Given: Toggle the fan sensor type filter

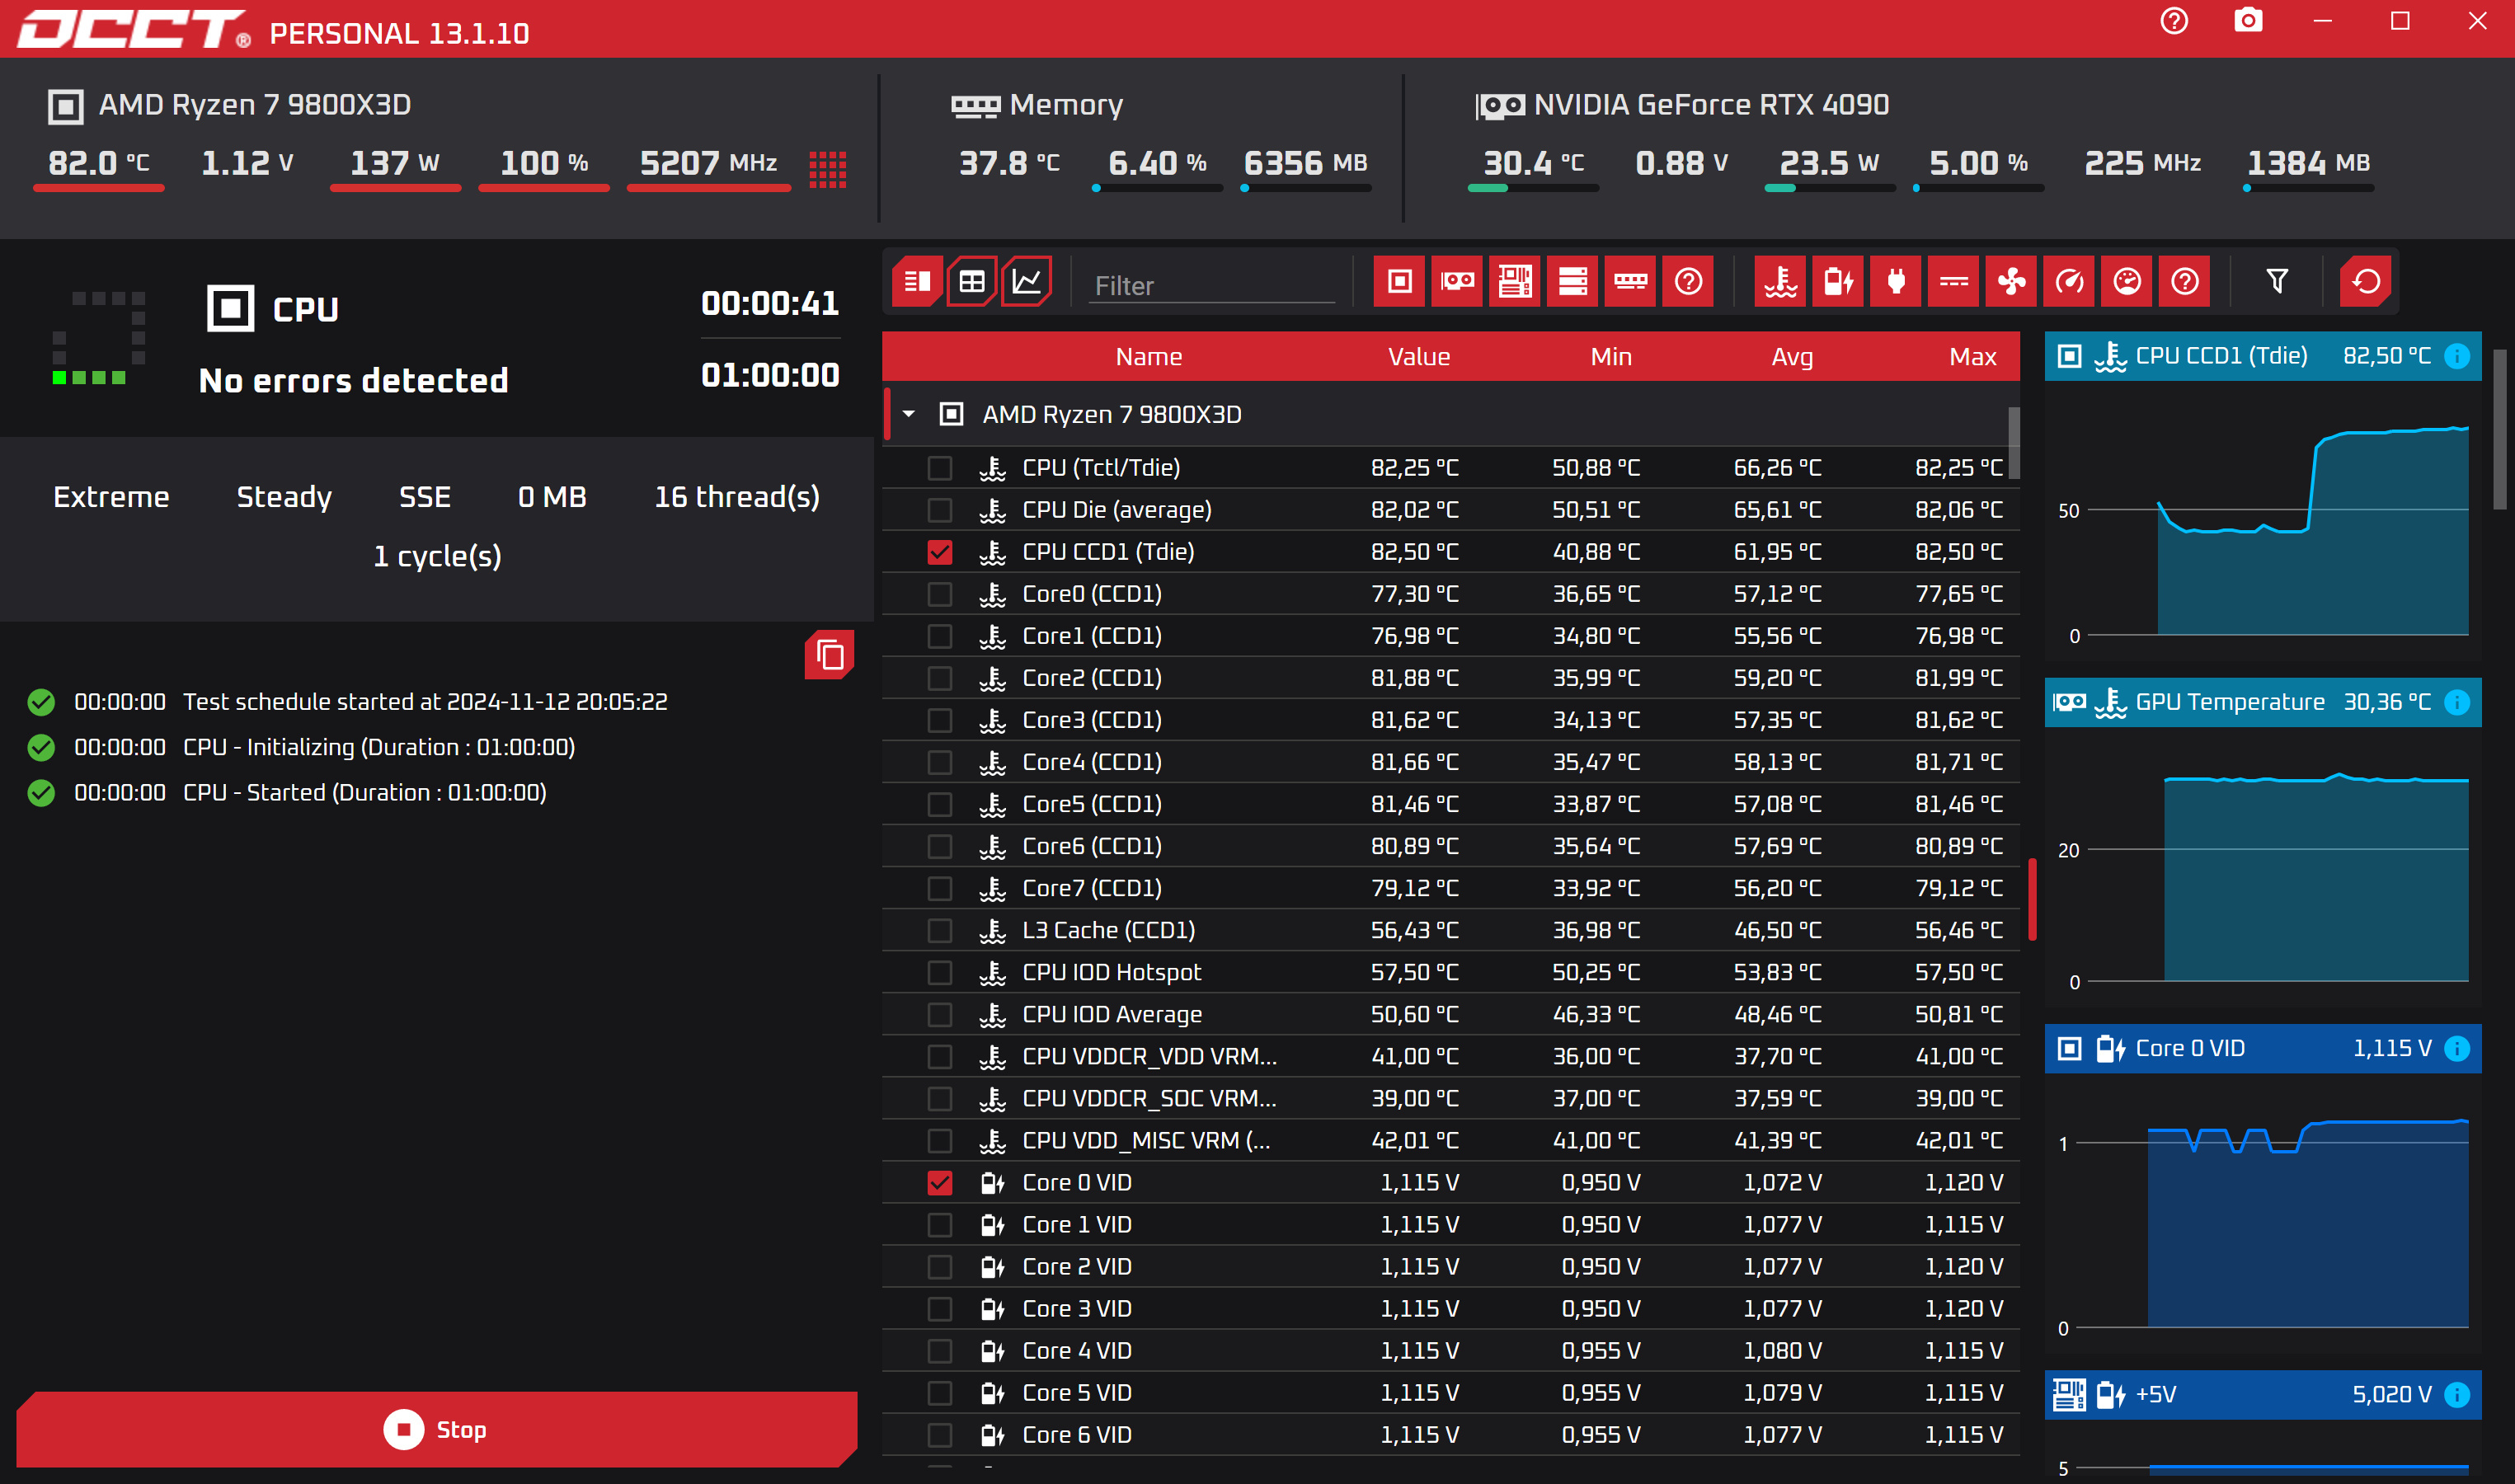Looking at the screenshot, I should [2011, 282].
